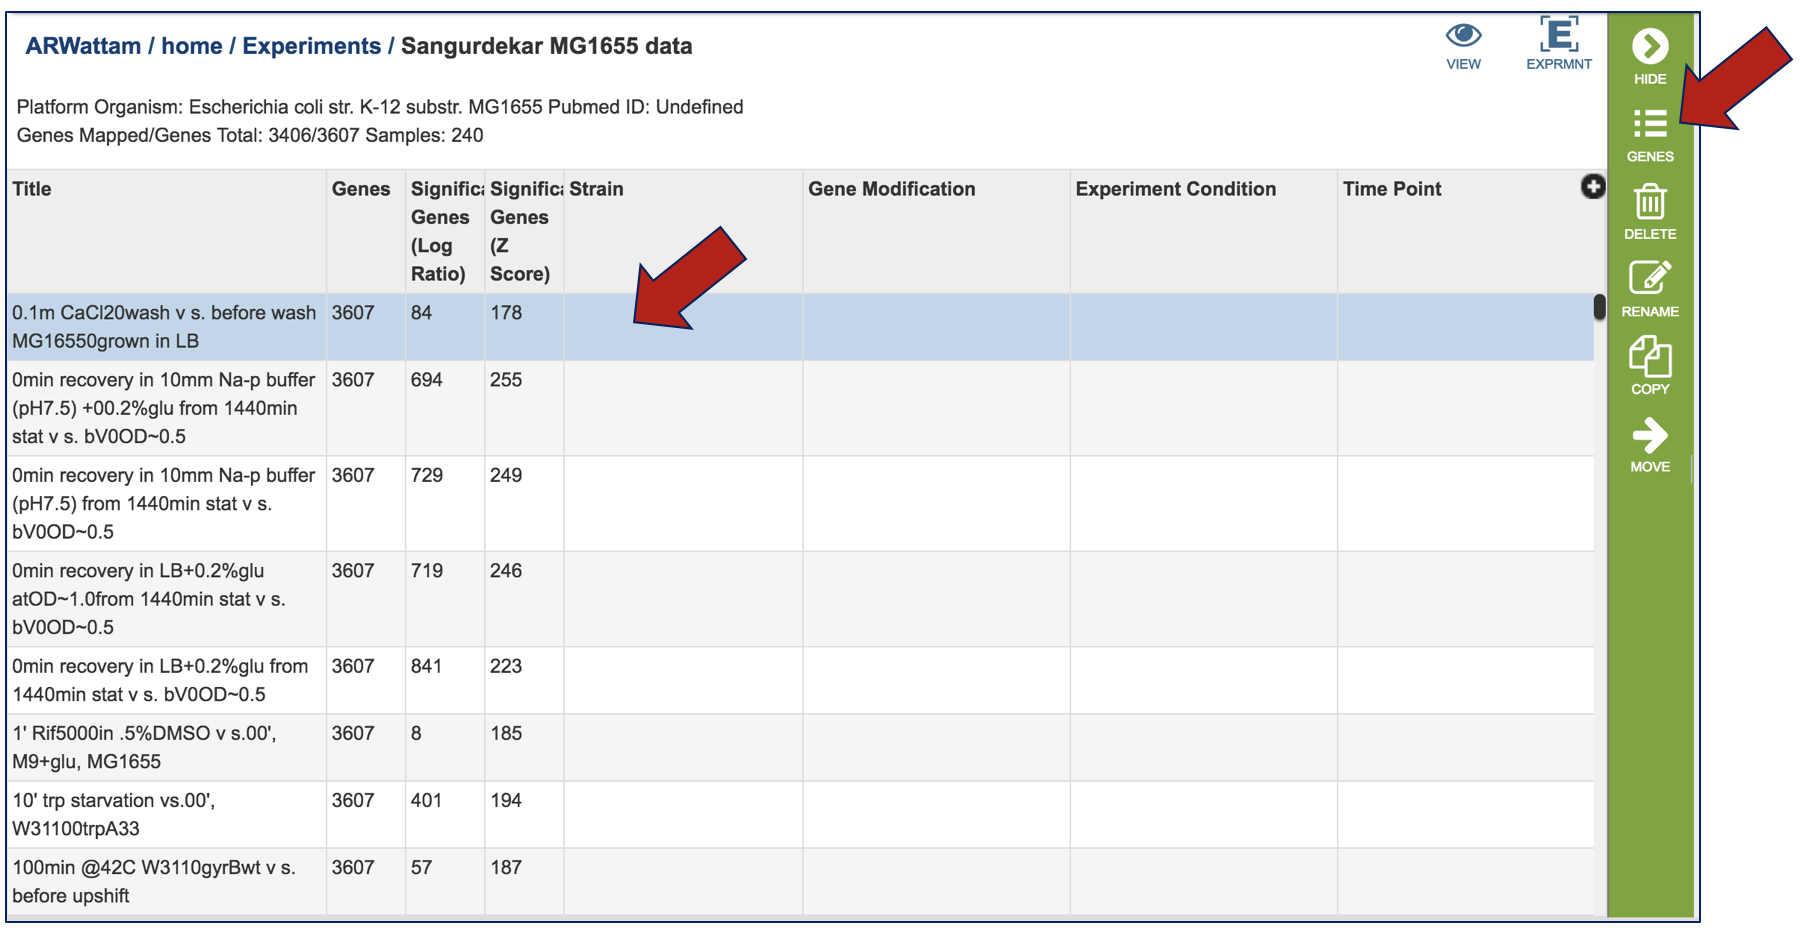This screenshot has width=1812, height=930.
Task: Select the 10' trp starvation row
Action: (x=113, y=814)
